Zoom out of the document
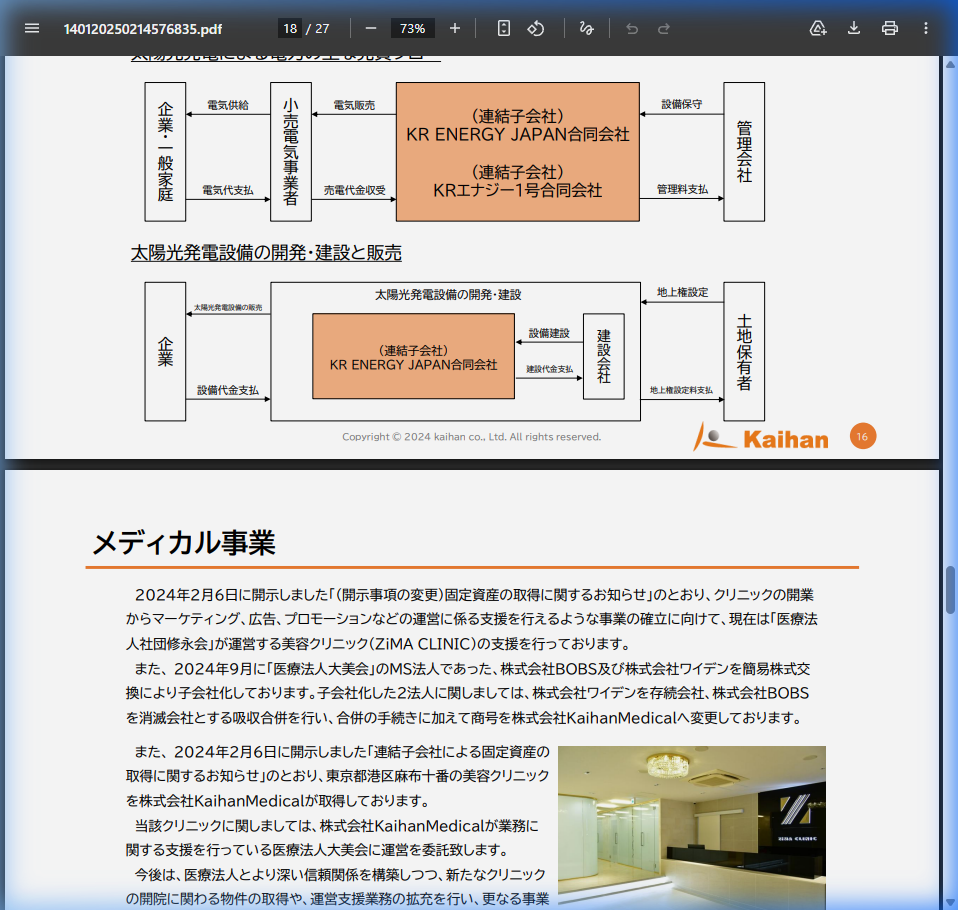 (x=371, y=28)
